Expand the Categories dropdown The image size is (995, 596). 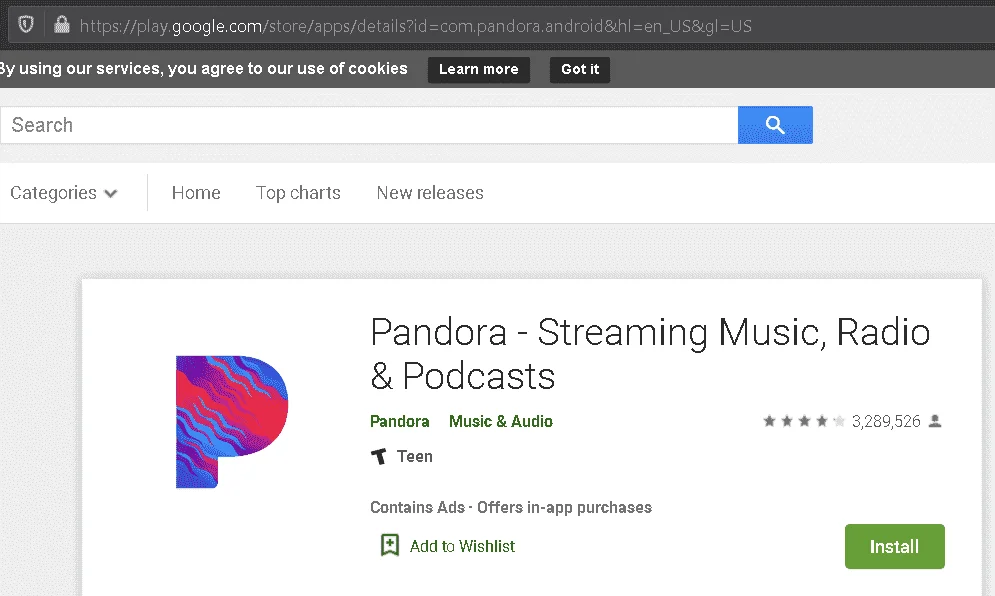pos(63,193)
